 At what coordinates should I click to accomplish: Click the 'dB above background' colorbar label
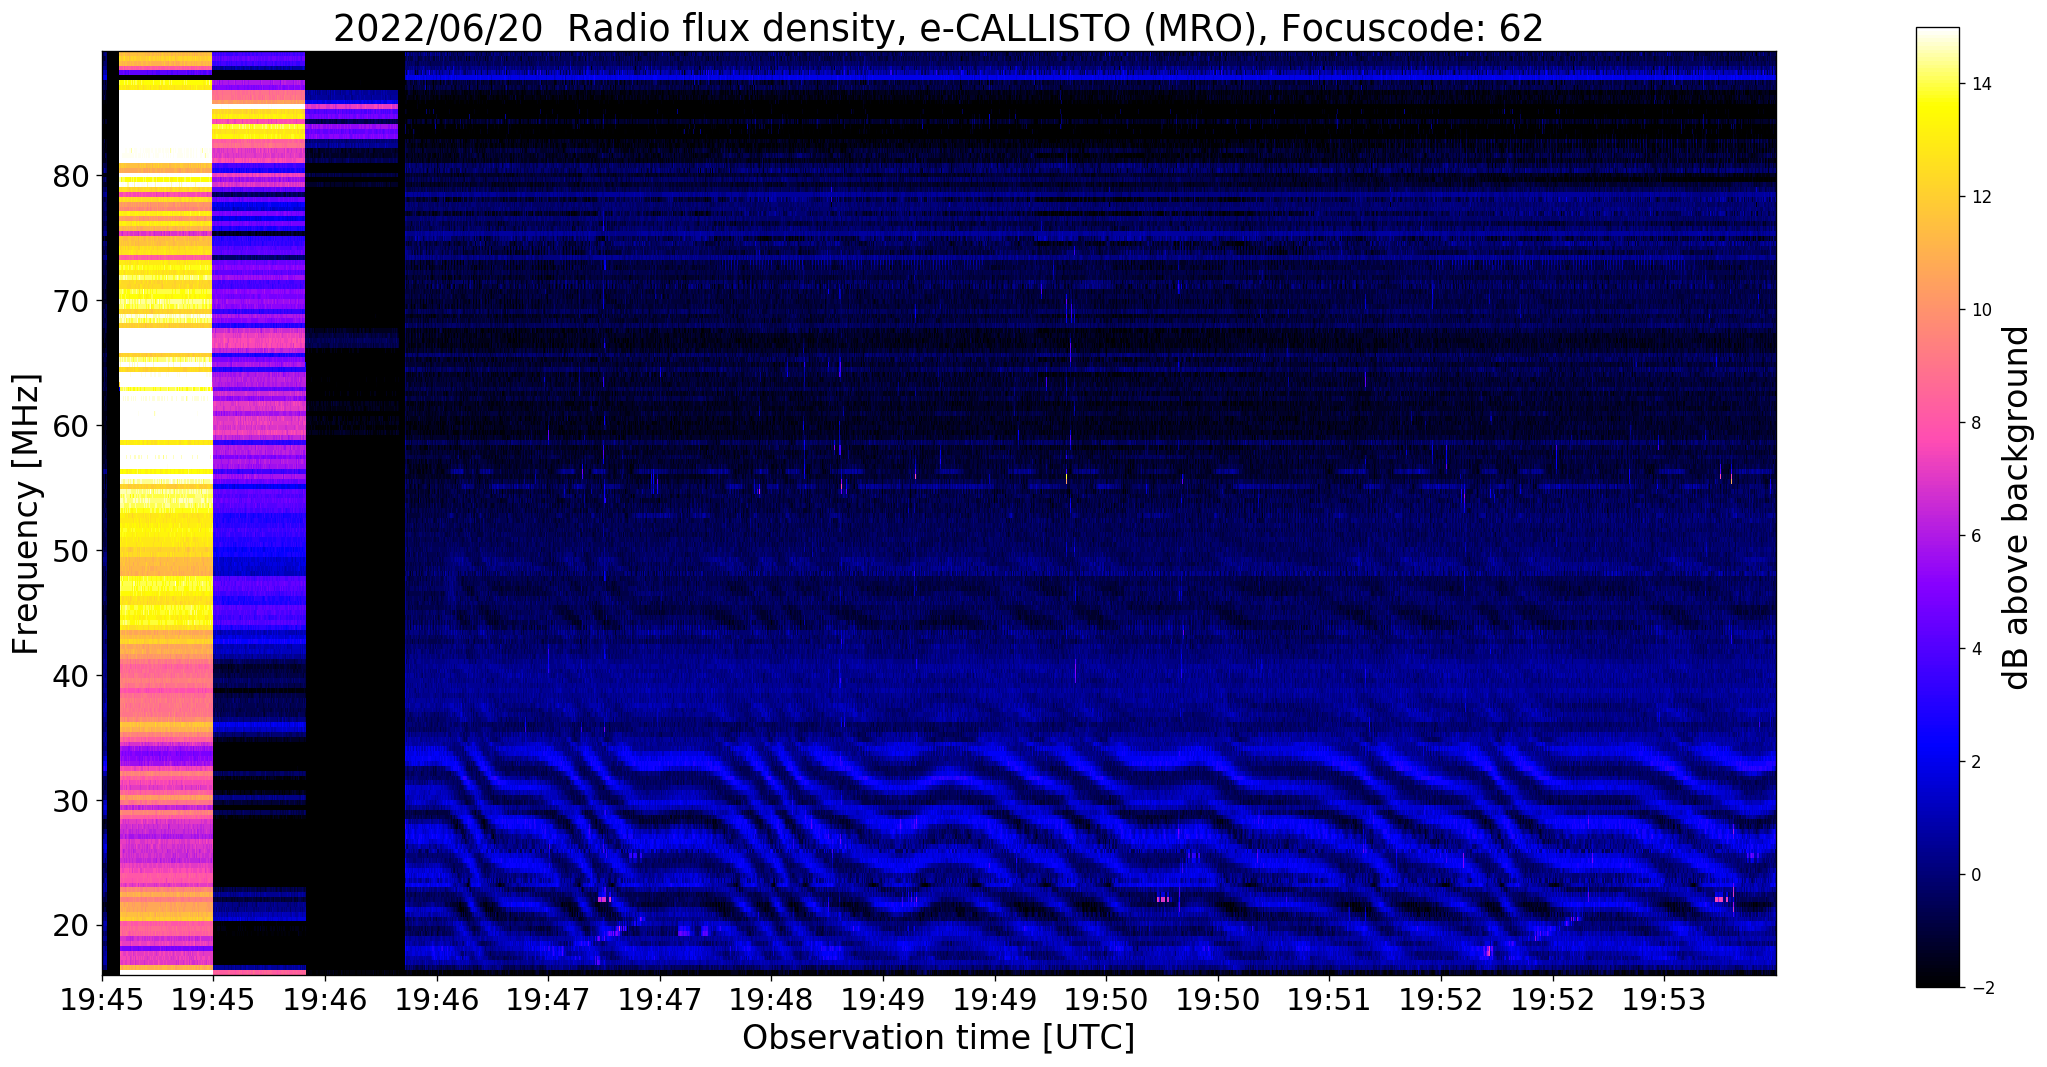click(x=2016, y=508)
